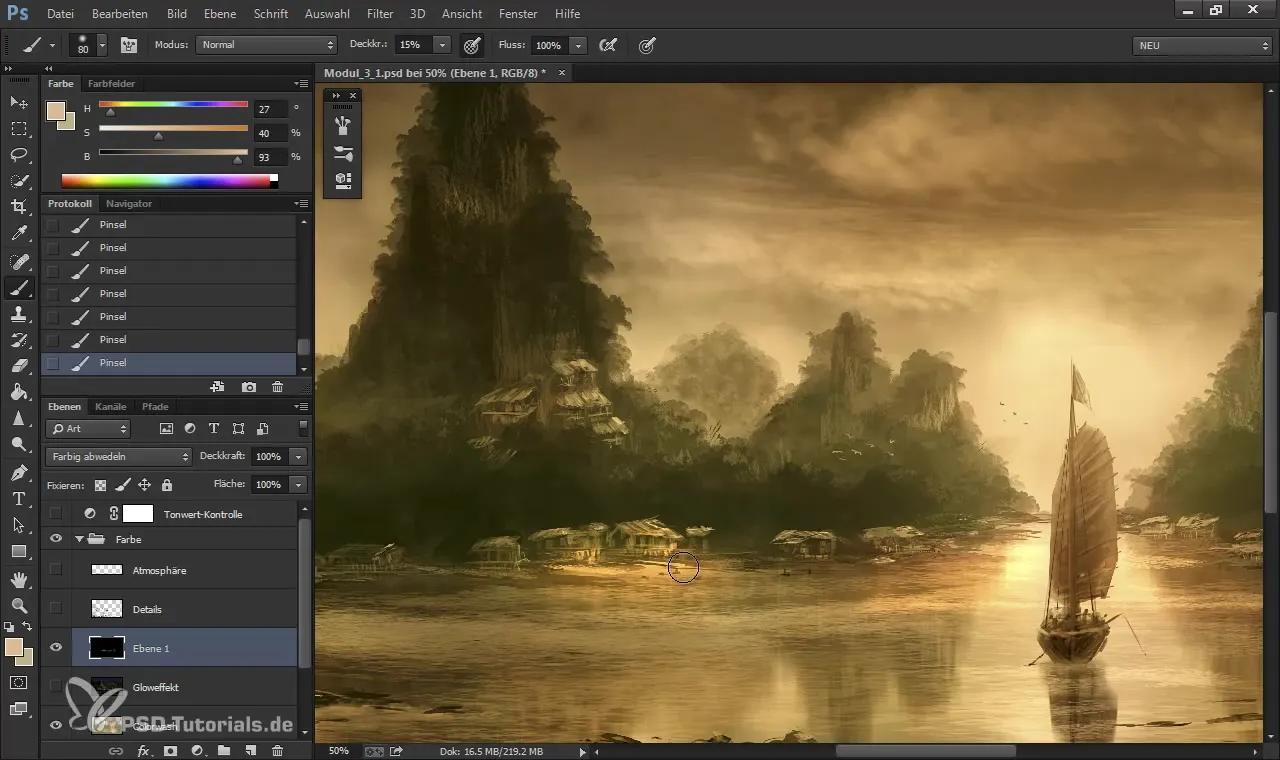Delete current history state with trash icon
The height and width of the screenshot is (760, 1280).
click(277, 387)
